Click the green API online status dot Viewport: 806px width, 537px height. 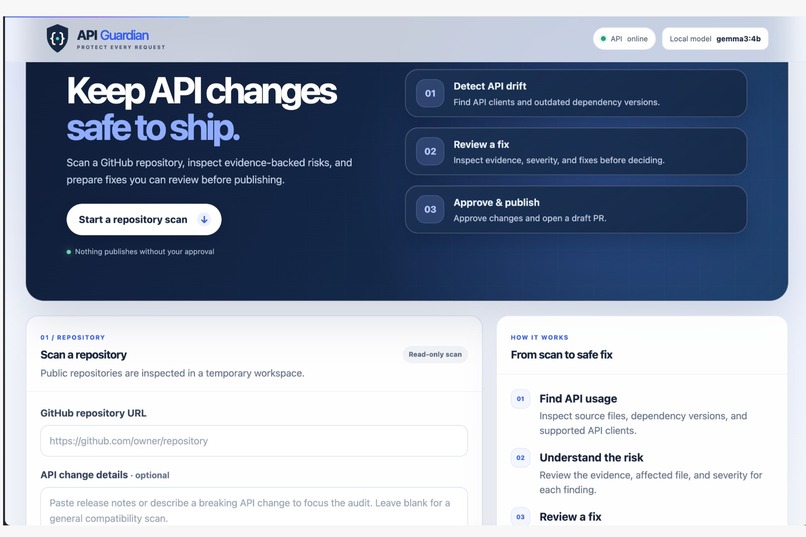pos(603,39)
